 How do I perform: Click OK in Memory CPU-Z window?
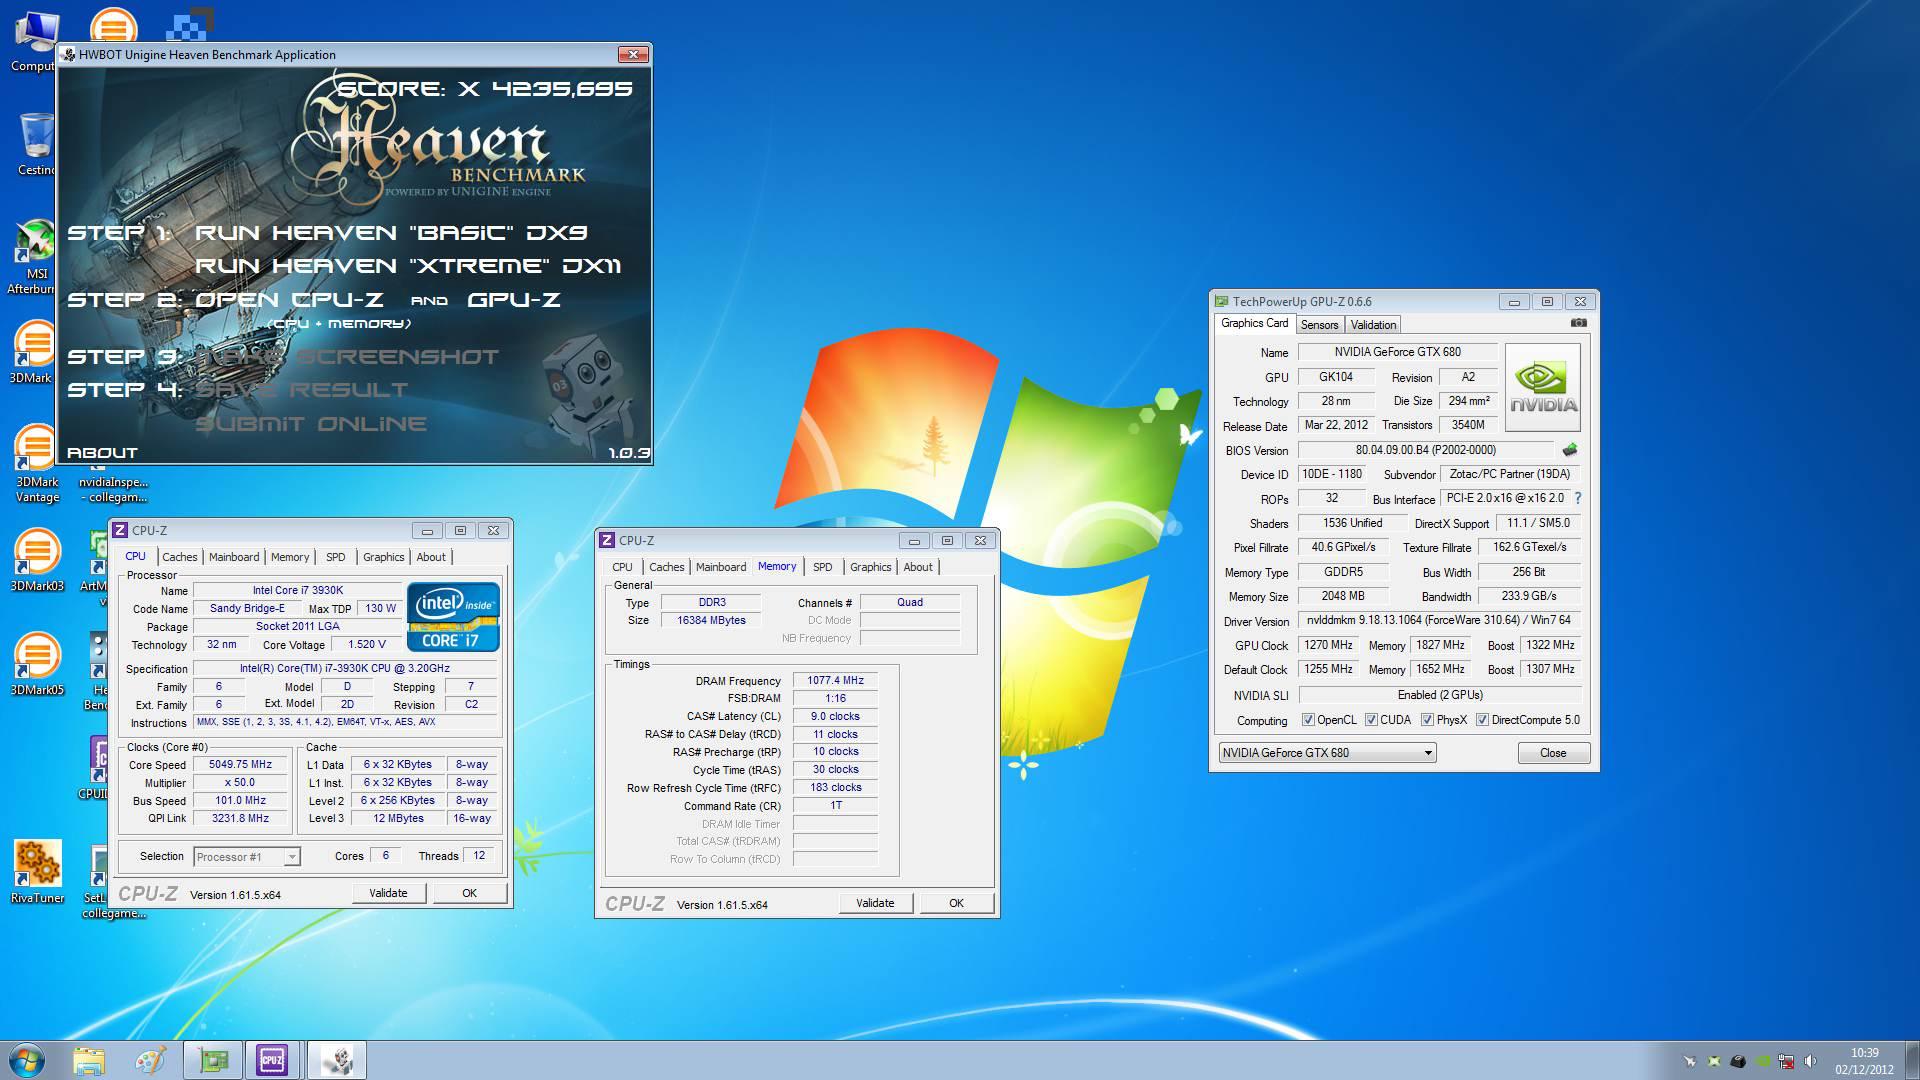click(x=957, y=903)
